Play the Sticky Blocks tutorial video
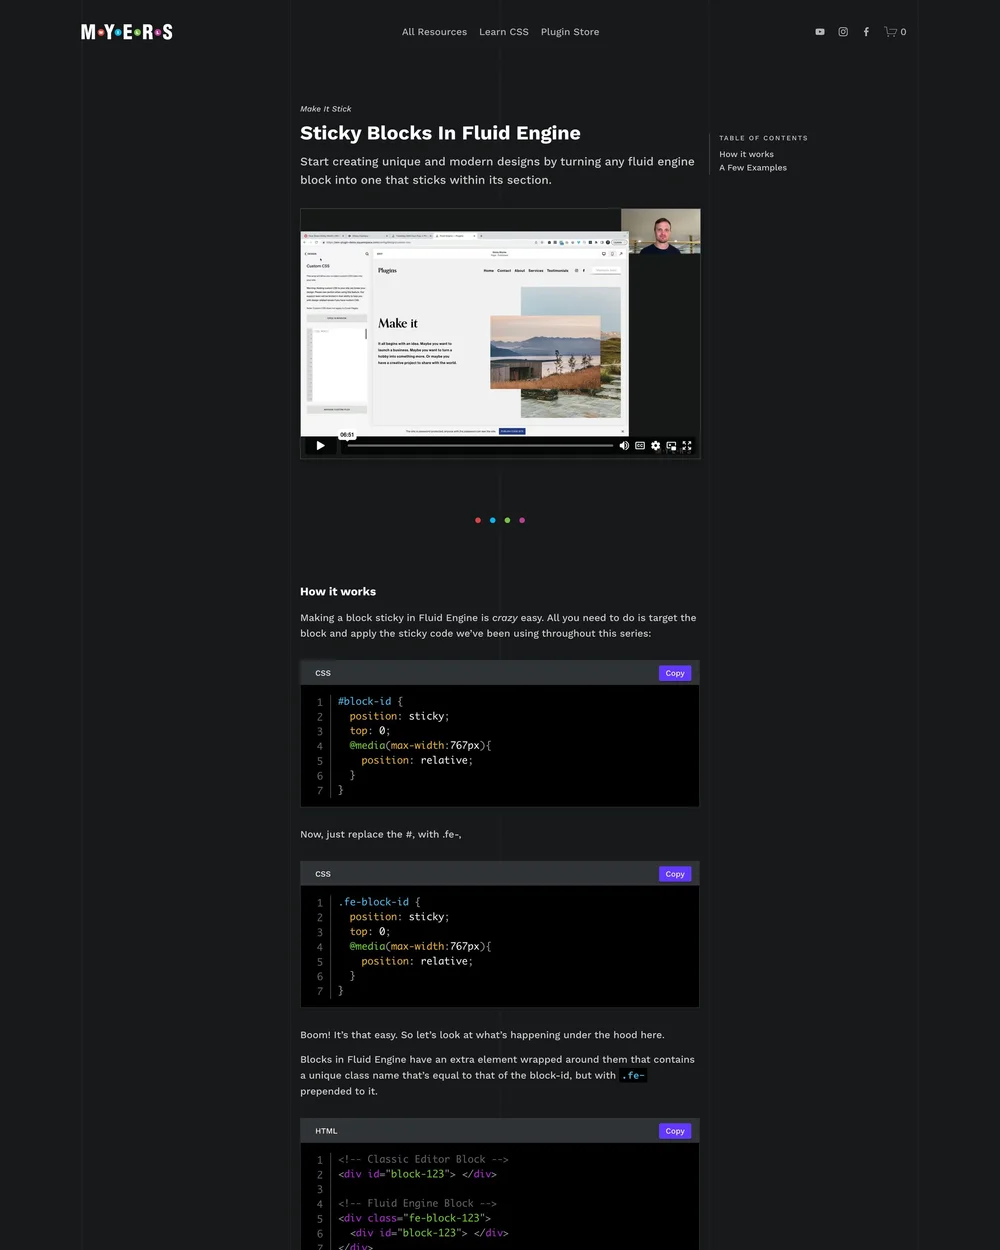This screenshot has width=1000, height=1250. pos(320,445)
